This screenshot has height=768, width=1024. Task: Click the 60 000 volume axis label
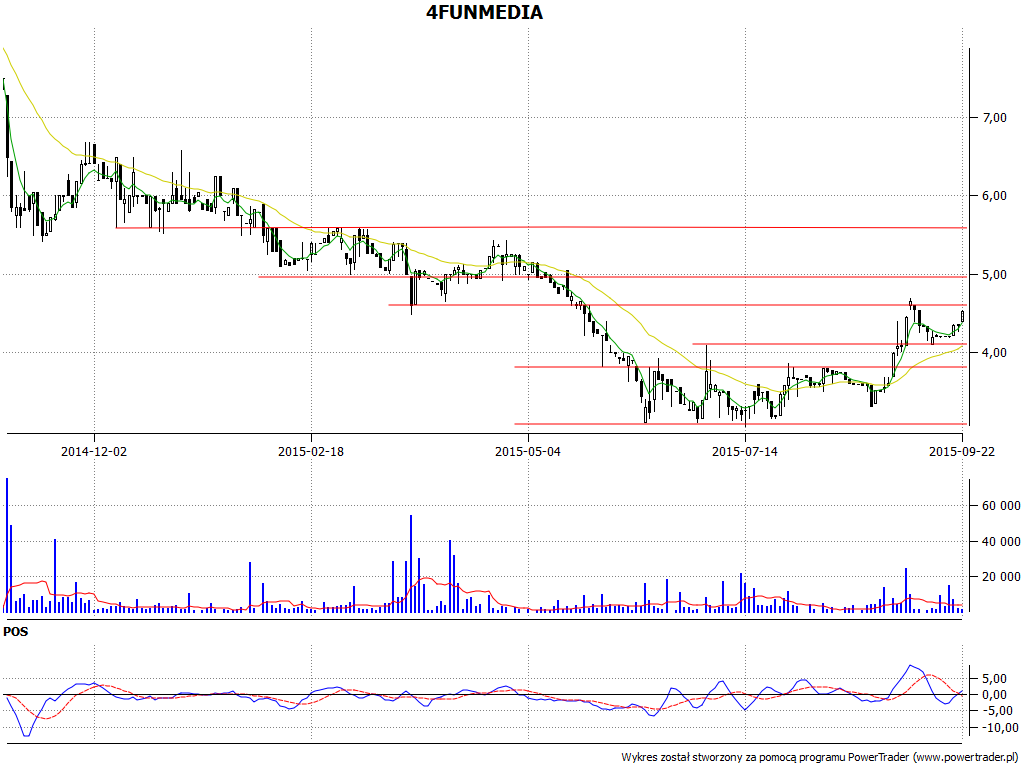tap(1001, 505)
